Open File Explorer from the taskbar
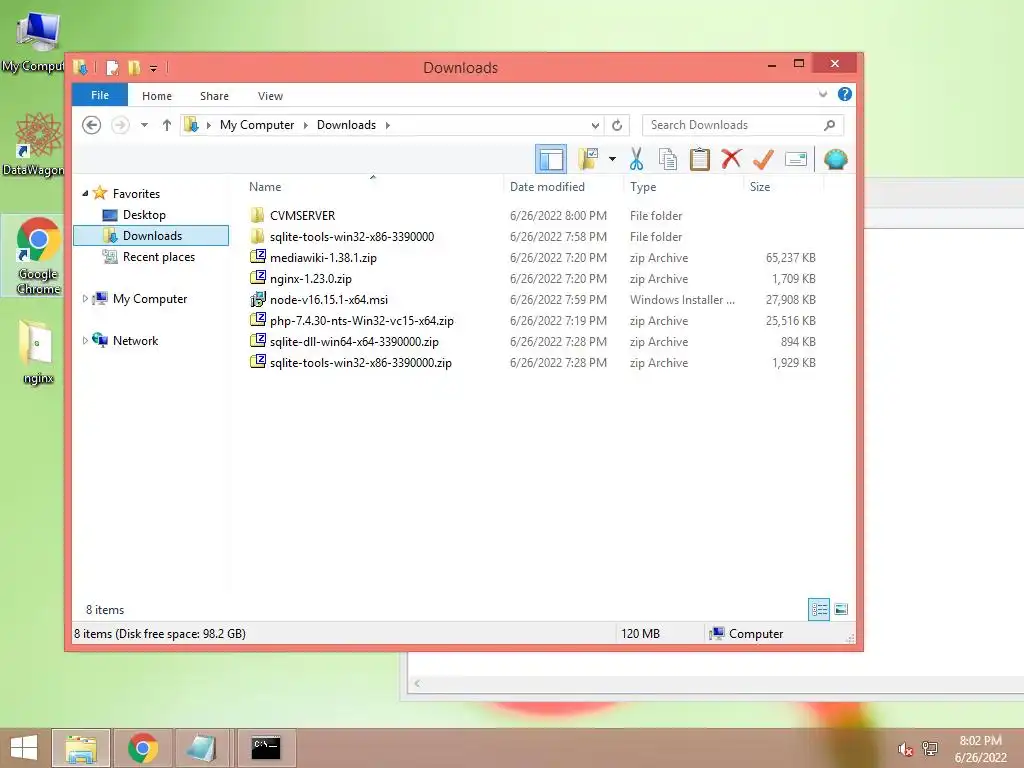Viewport: 1024px width, 768px height. pos(81,748)
